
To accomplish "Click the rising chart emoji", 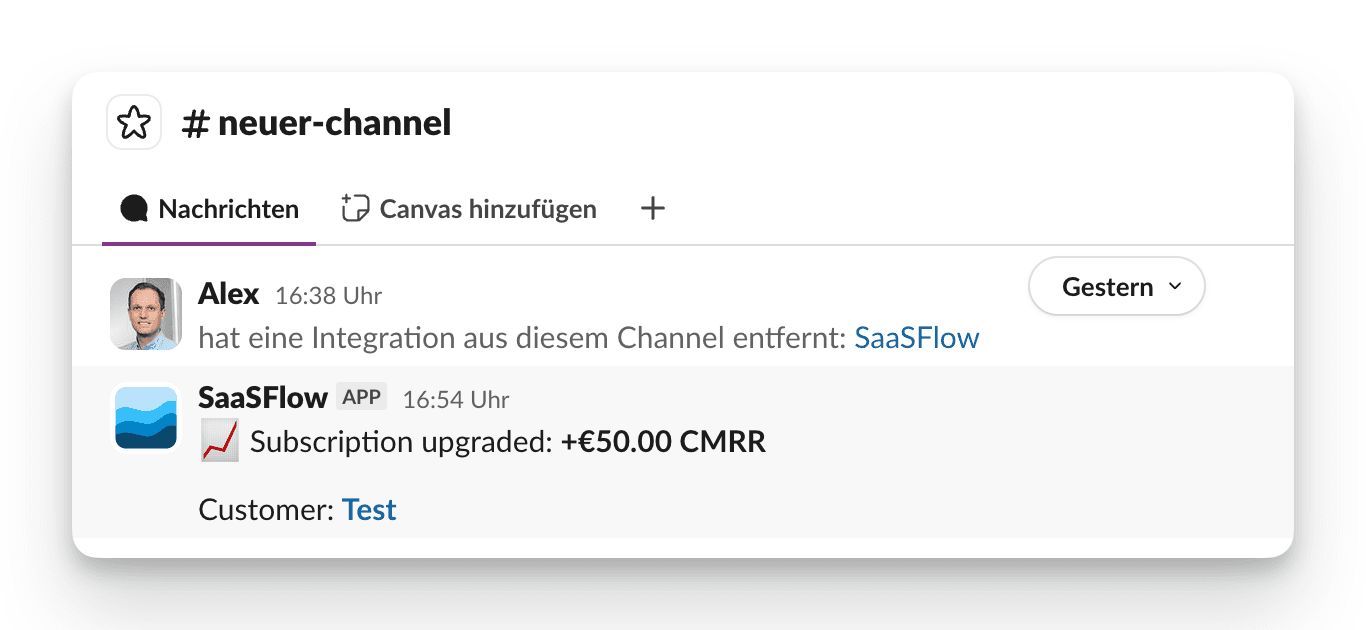I will pos(220,441).
